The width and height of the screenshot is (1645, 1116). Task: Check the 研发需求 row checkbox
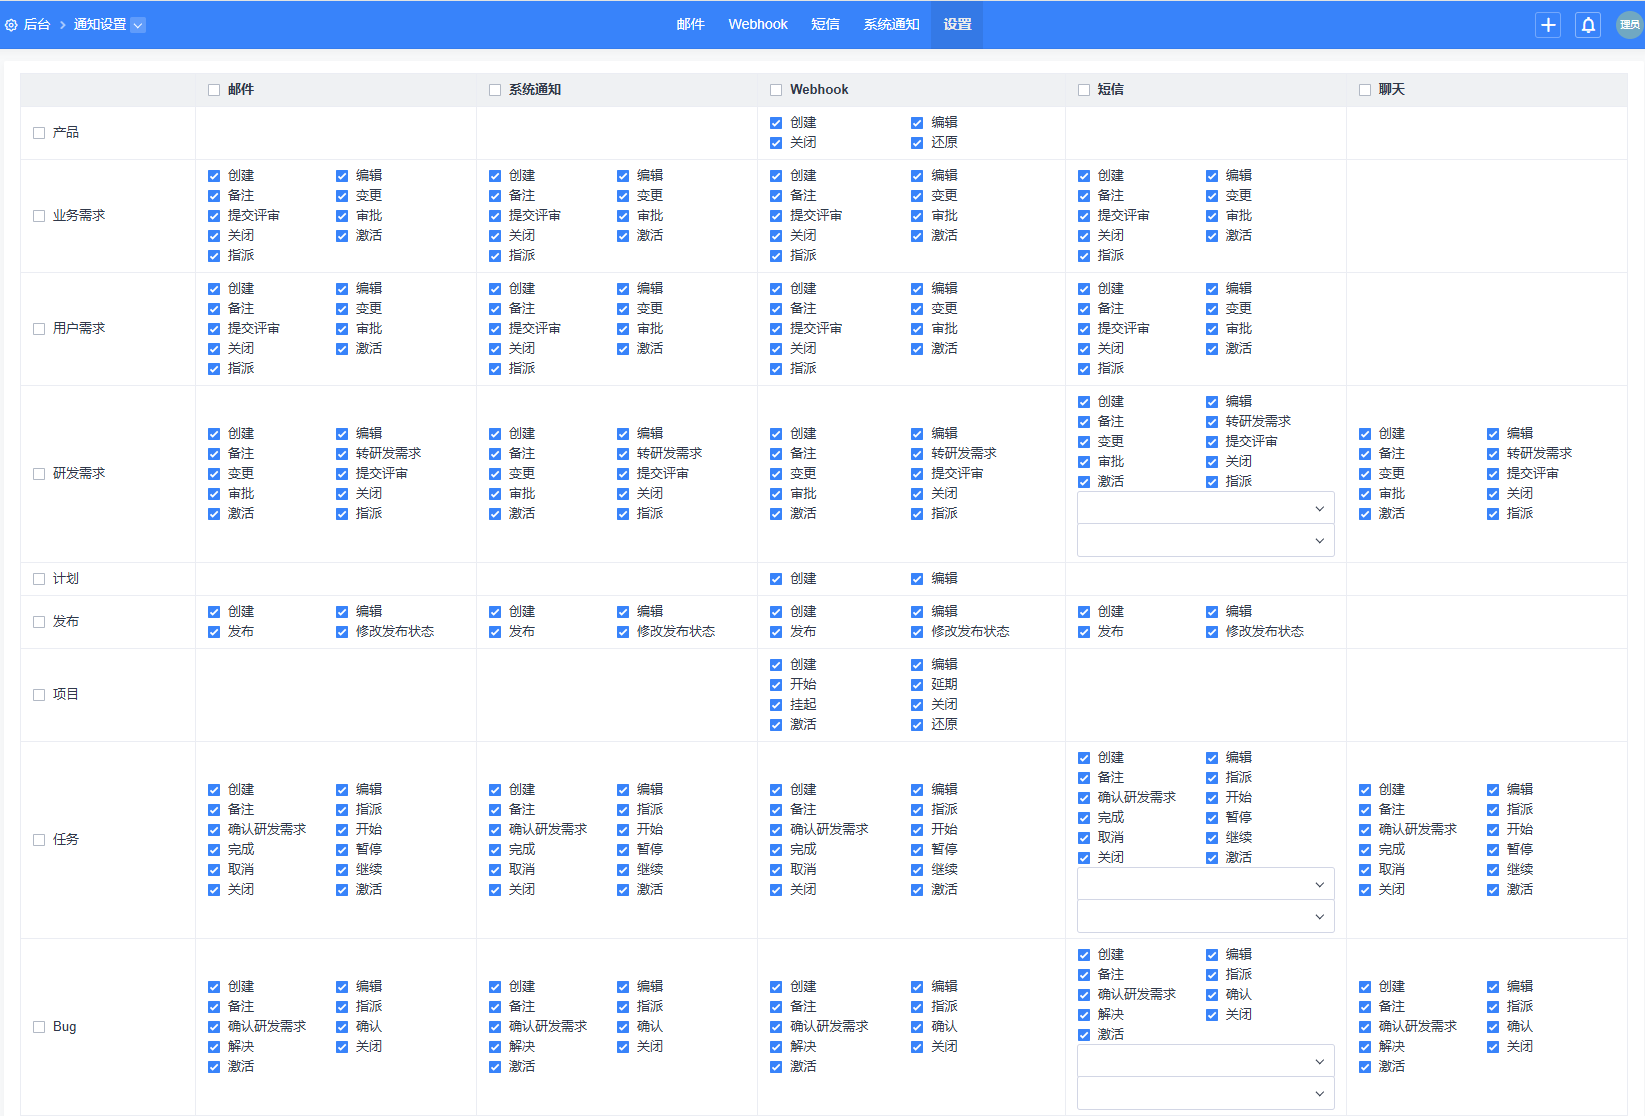pos(39,474)
